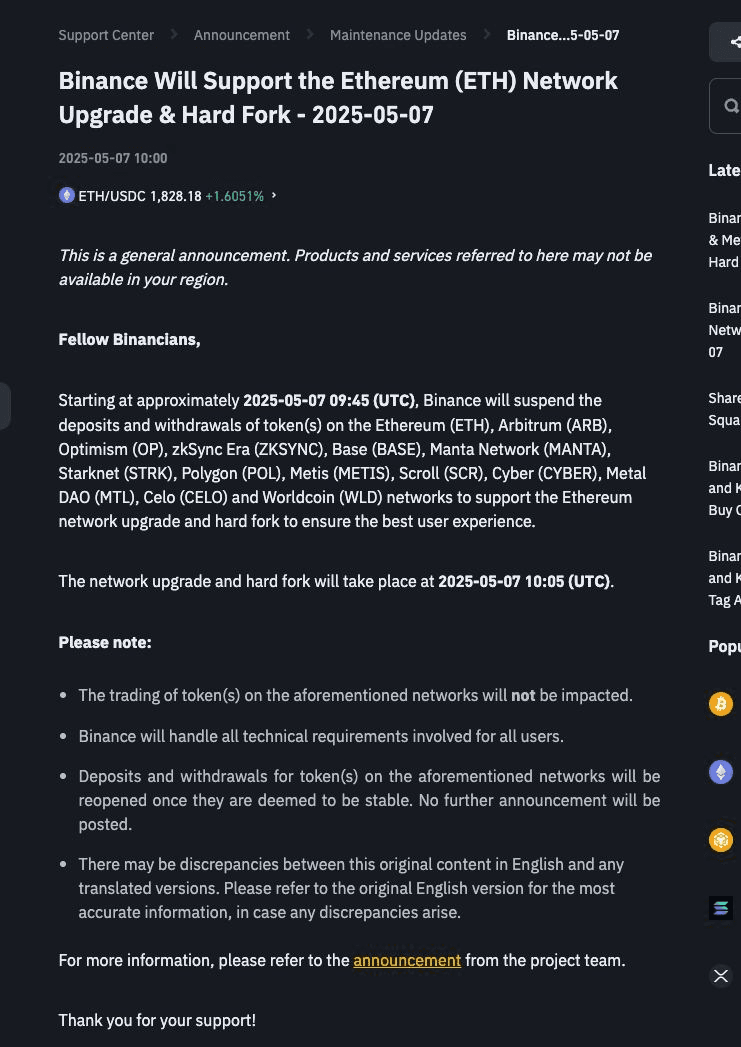Click the article title heading
This screenshot has height=1047, width=741.
point(338,97)
